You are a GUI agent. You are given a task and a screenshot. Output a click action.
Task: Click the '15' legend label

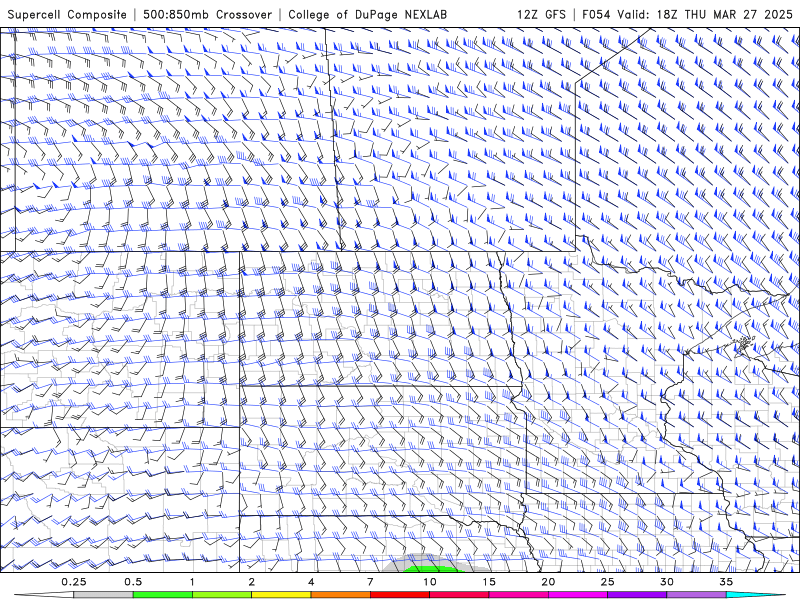[x=489, y=582]
